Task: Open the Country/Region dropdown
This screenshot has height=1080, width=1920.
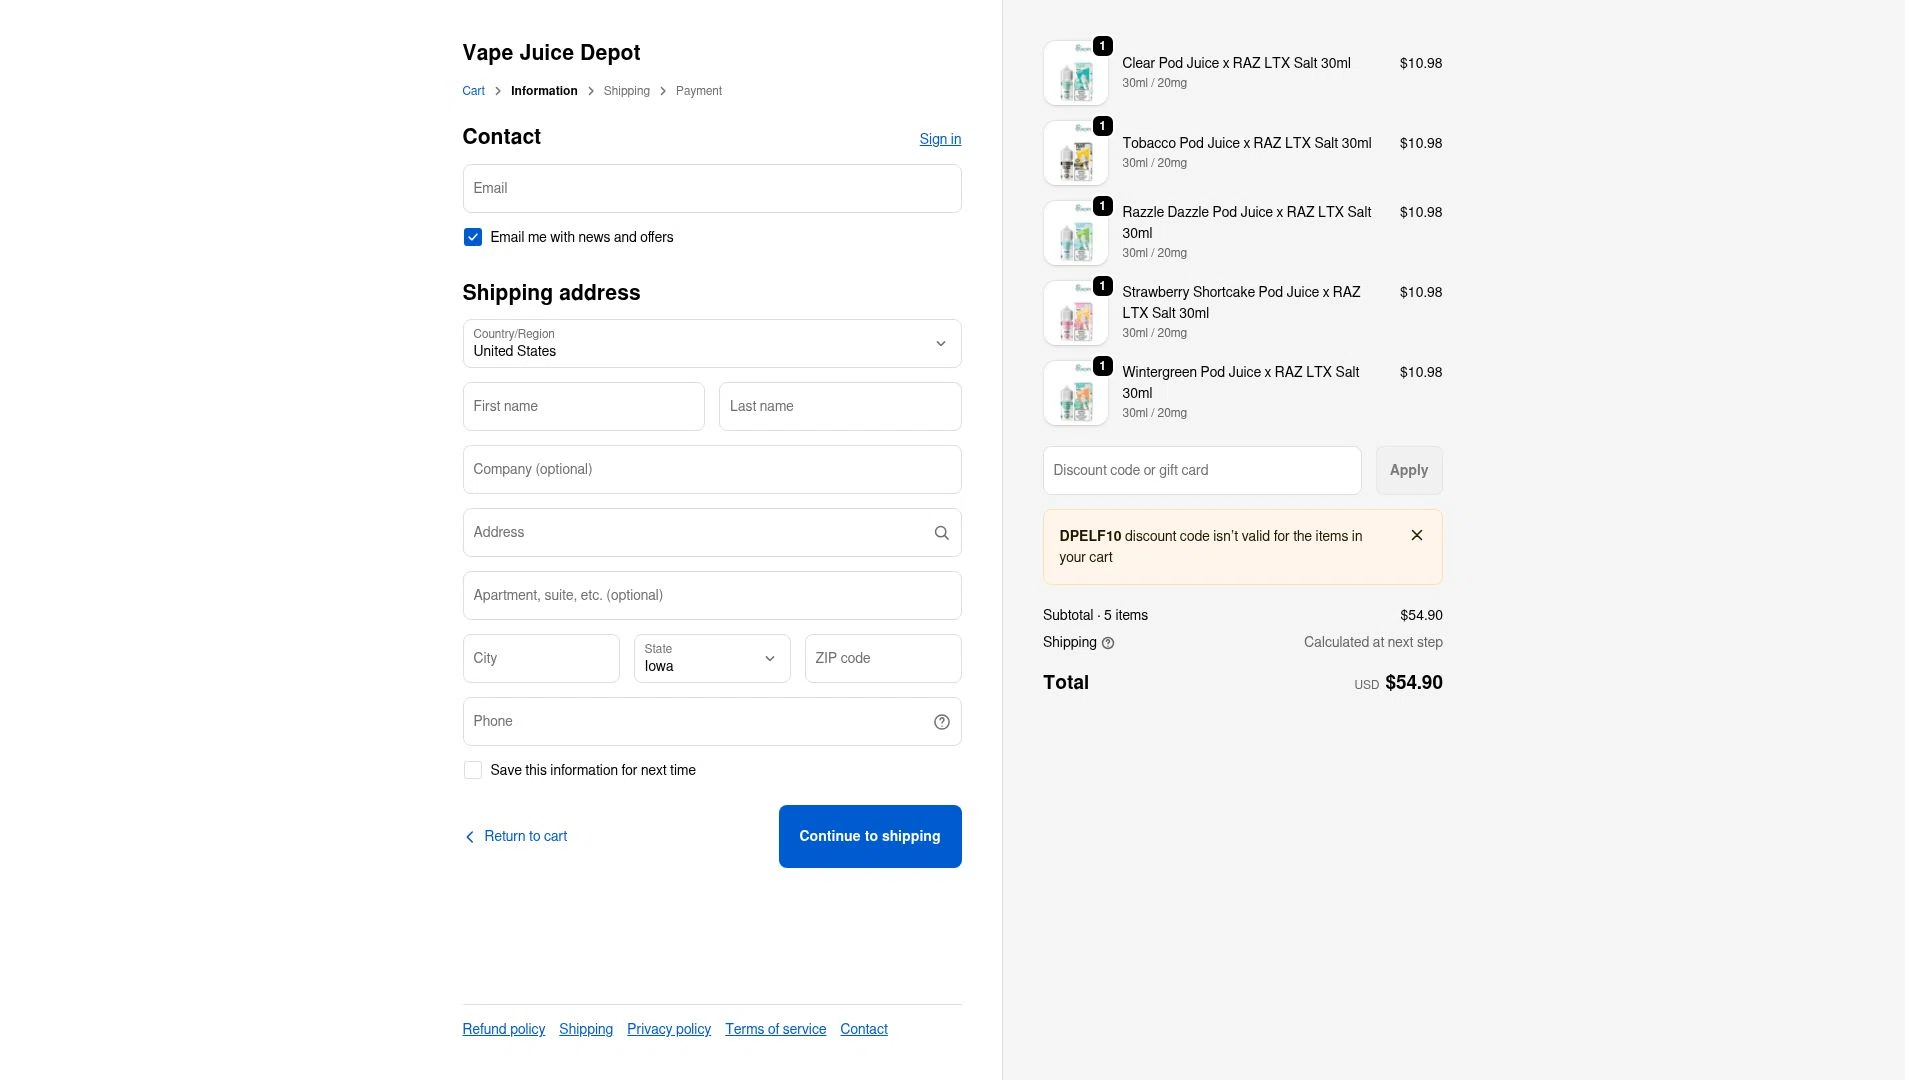Action: point(712,344)
